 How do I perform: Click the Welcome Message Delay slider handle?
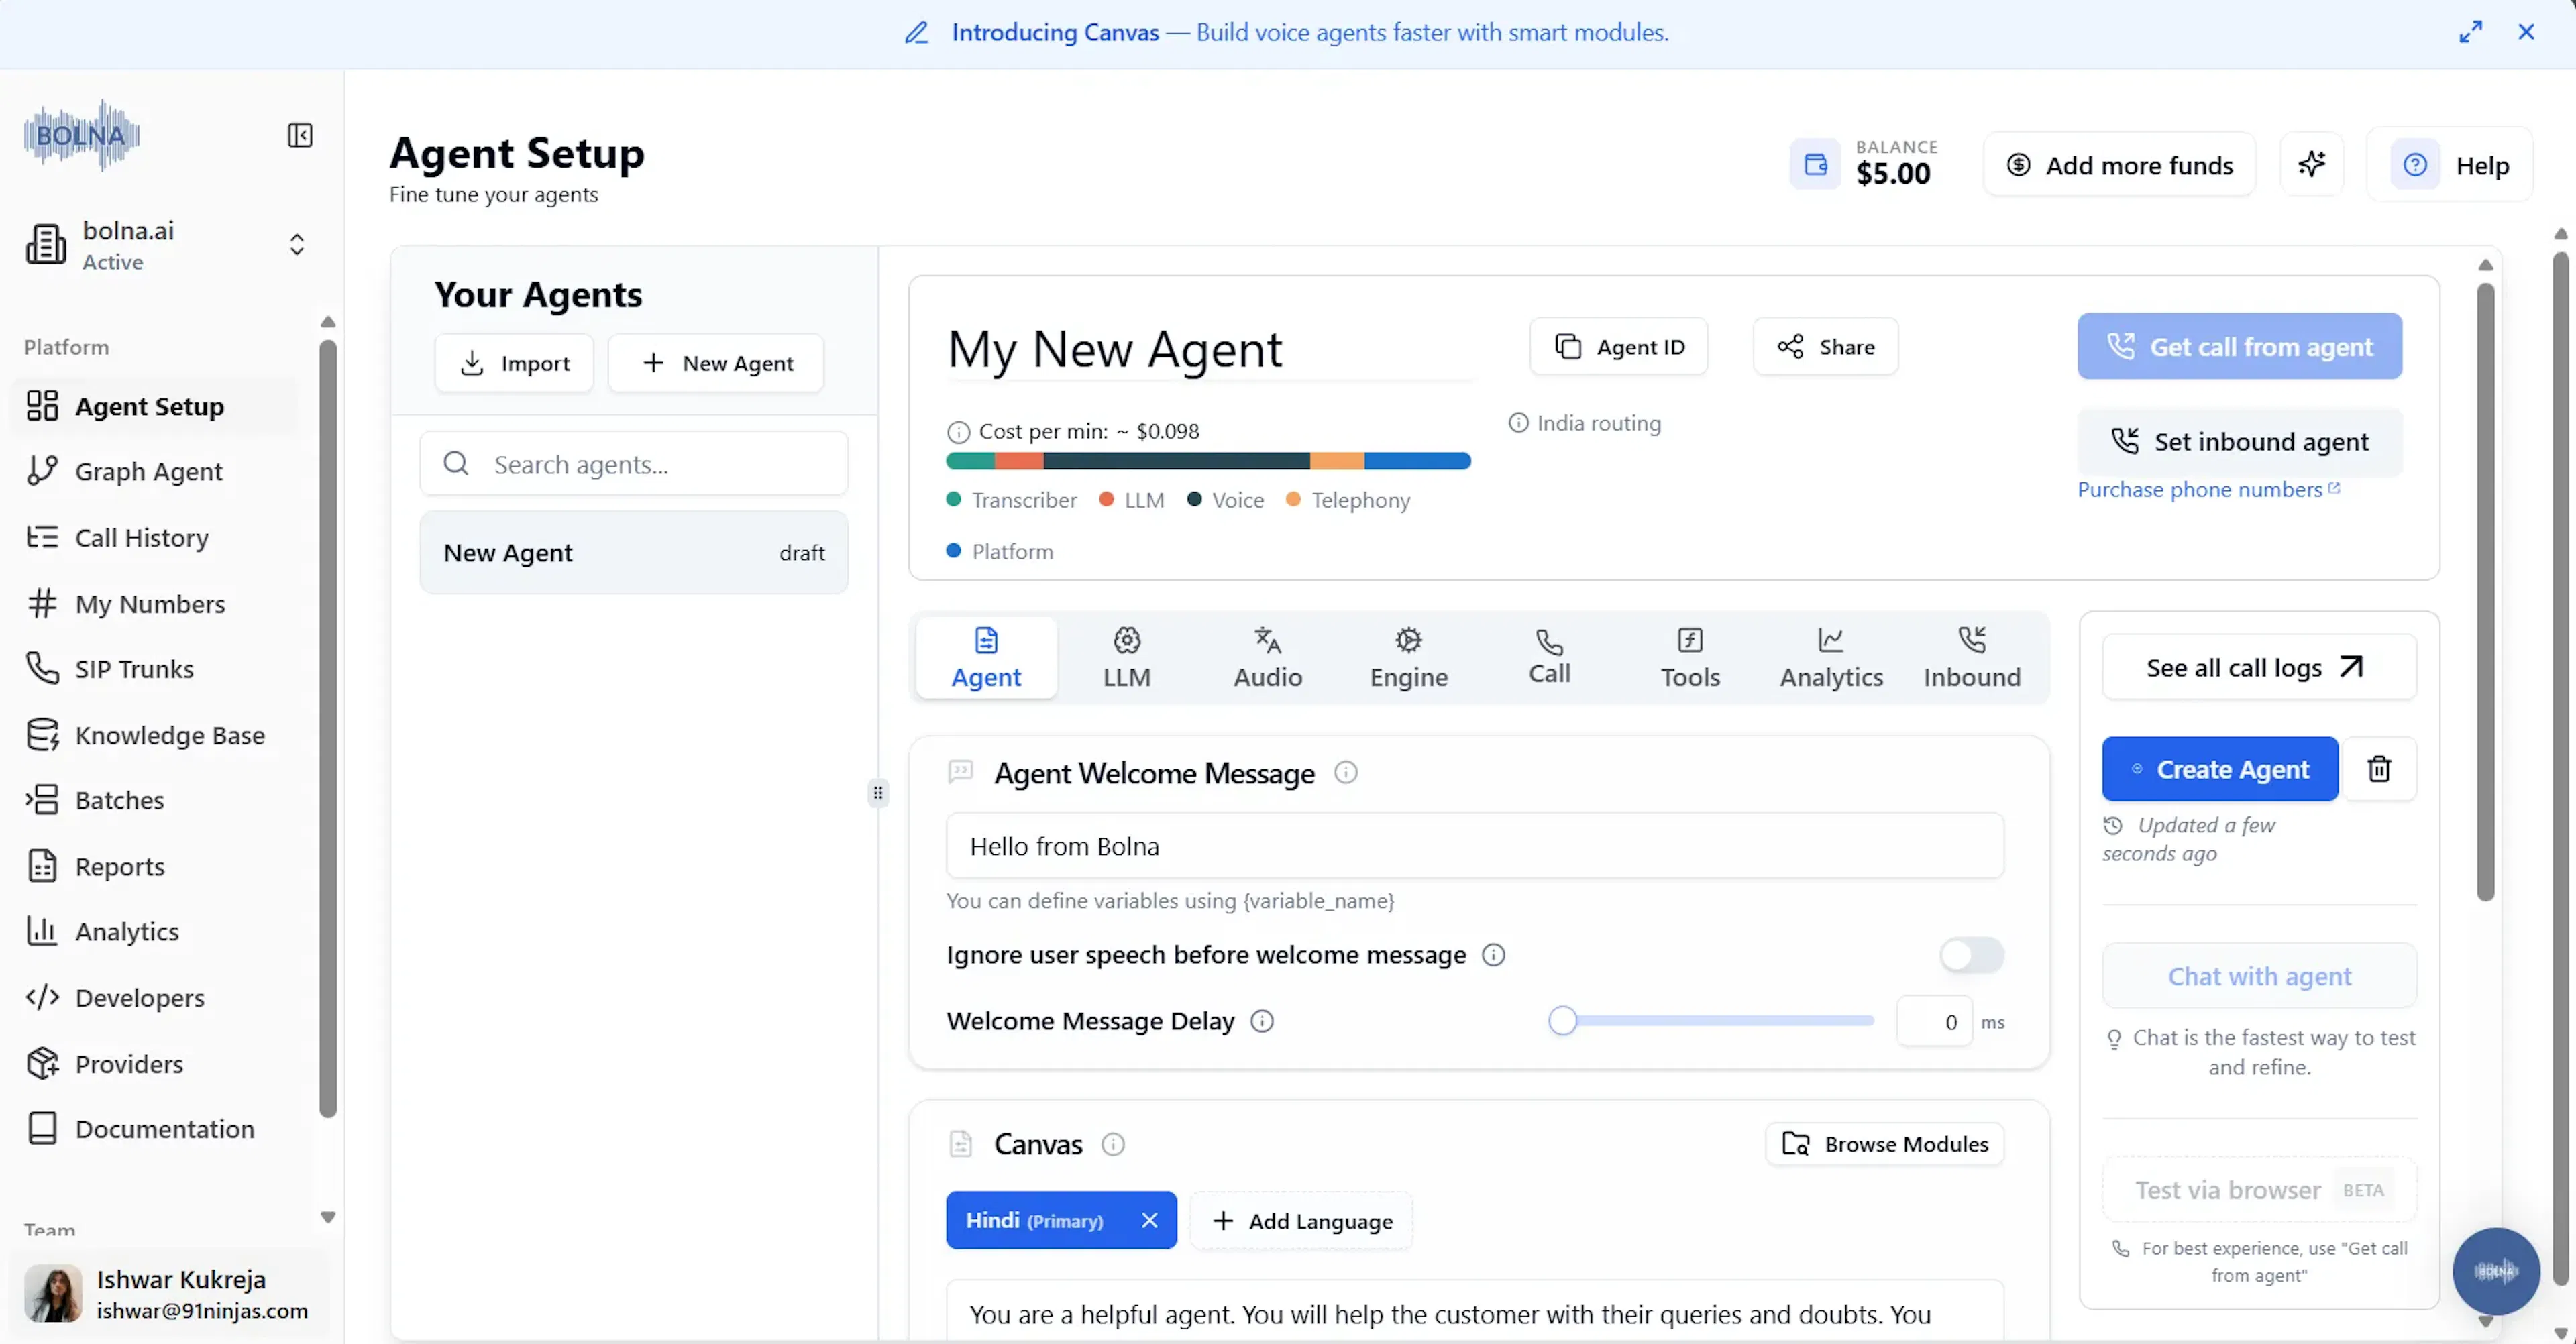[x=1563, y=1021]
